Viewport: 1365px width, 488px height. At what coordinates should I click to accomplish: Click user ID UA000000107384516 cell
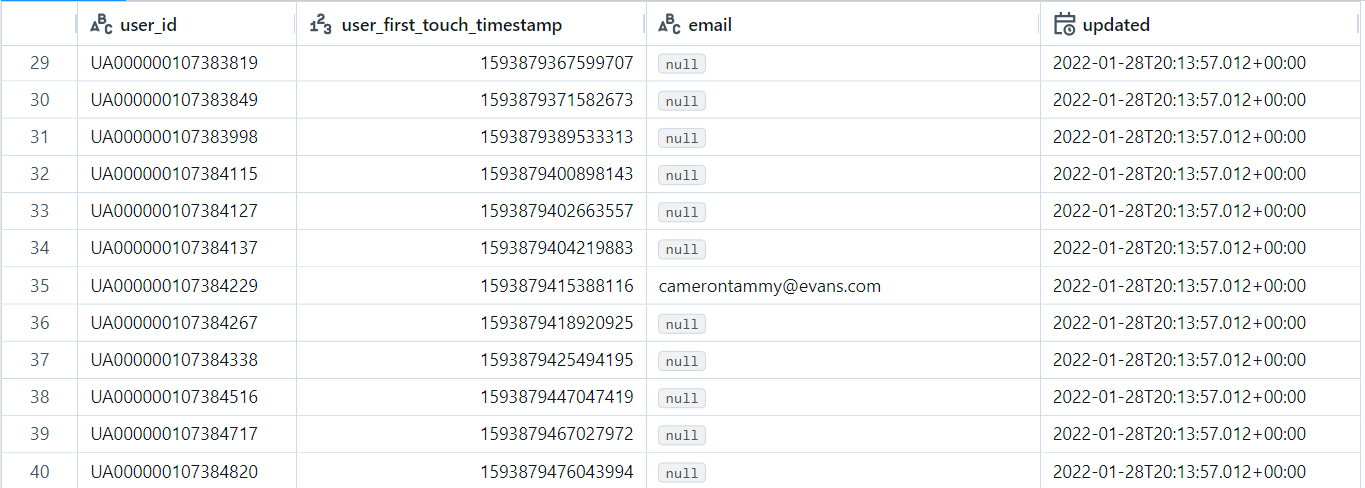[174, 398]
